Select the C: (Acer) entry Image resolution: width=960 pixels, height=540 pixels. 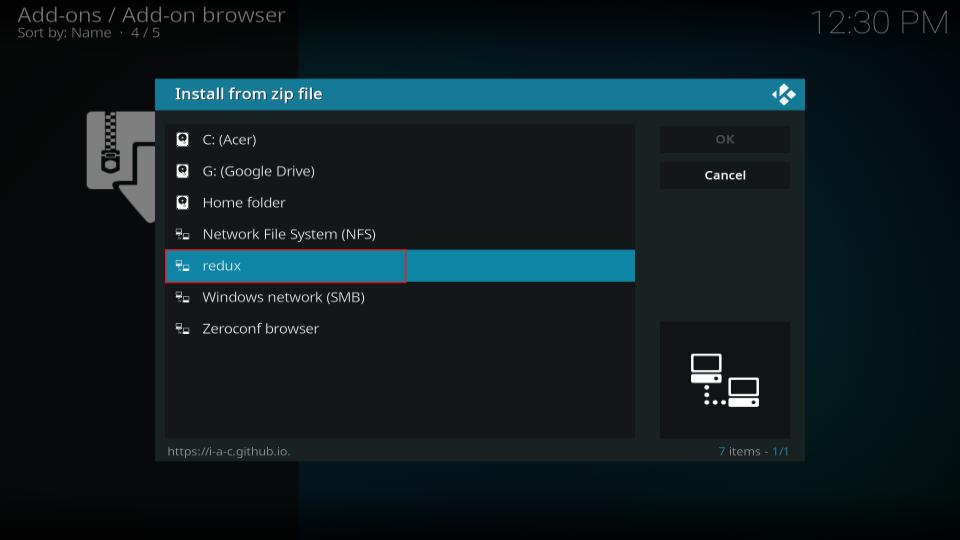(x=400, y=140)
